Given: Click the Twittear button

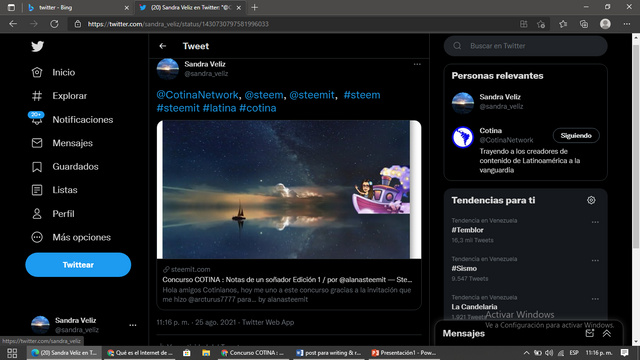Looking at the screenshot, I should coord(78,265).
